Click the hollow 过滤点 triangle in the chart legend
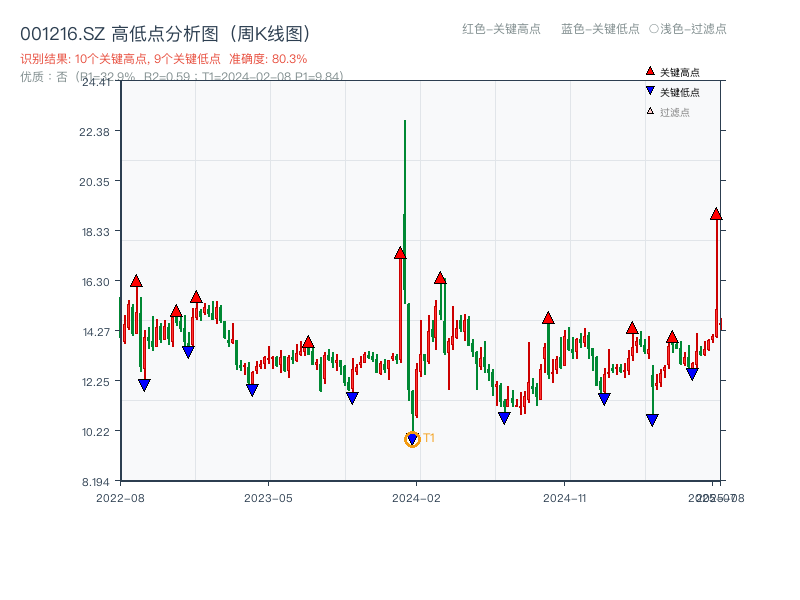800x600 pixels. [x=650, y=111]
